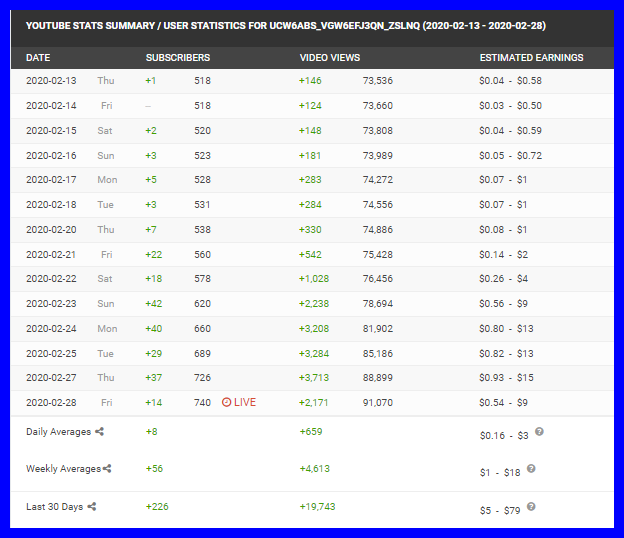Screen dimensions: 624x538
Task: Click subscriber gain +42 on 2020-02-23
Action: click(x=154, y=304)
